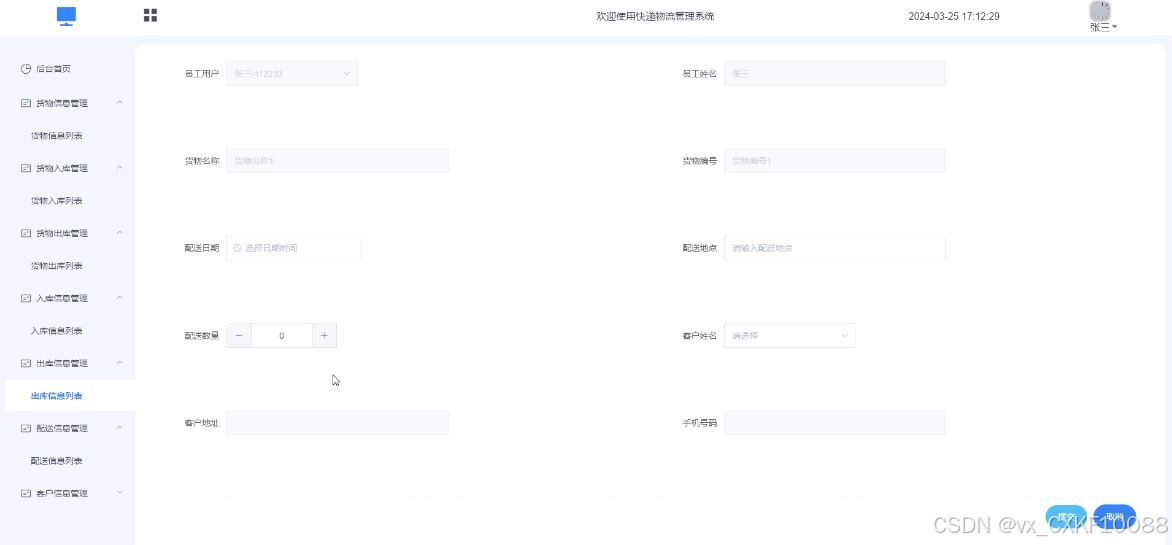The image size is (1172, 545).
Task: Click the 配送日期 date-time picker field
Action: [294, 247]
